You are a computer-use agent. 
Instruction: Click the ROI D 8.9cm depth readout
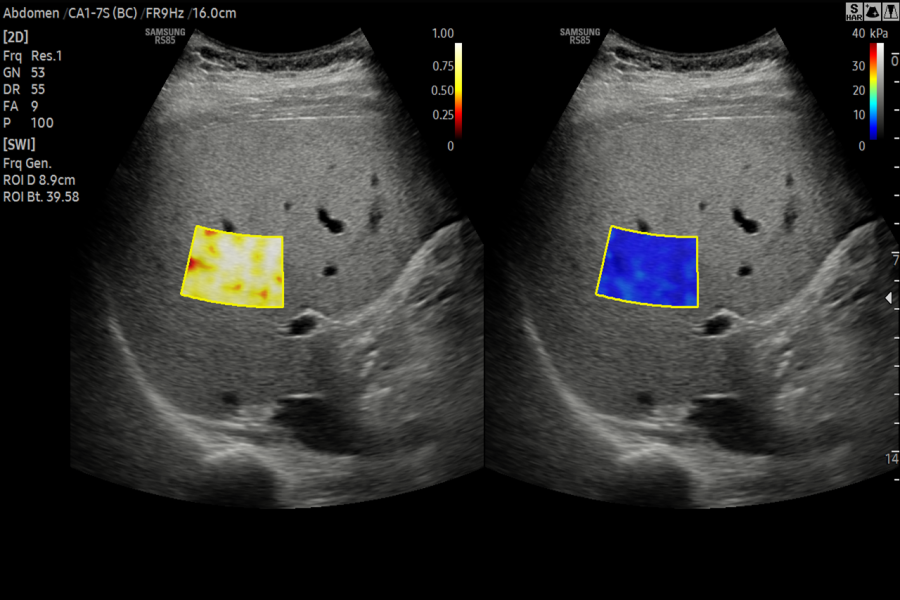click(40, 180)
